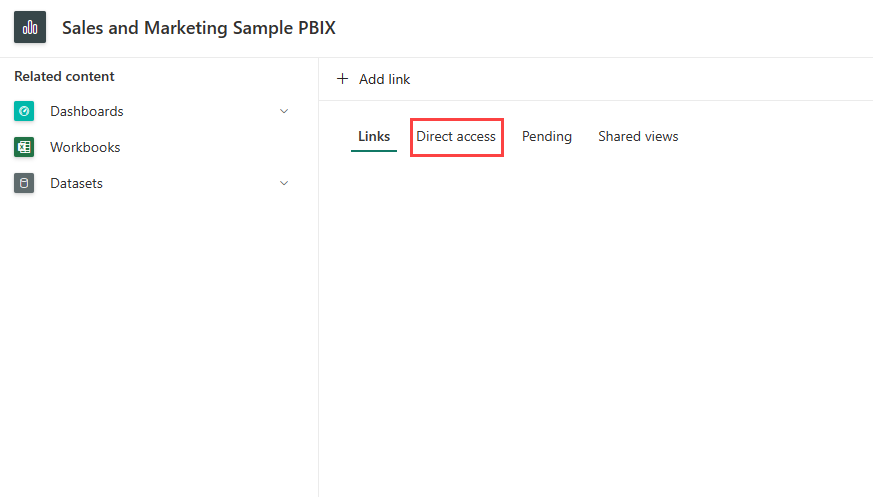The width and height of the screenshot is (873, 497).
Task: Open the Direct access tab
Action: pos(456,136)
